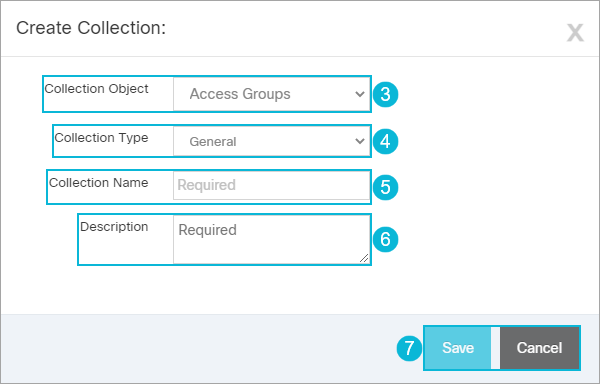Click the Collection Name input field

271,185
